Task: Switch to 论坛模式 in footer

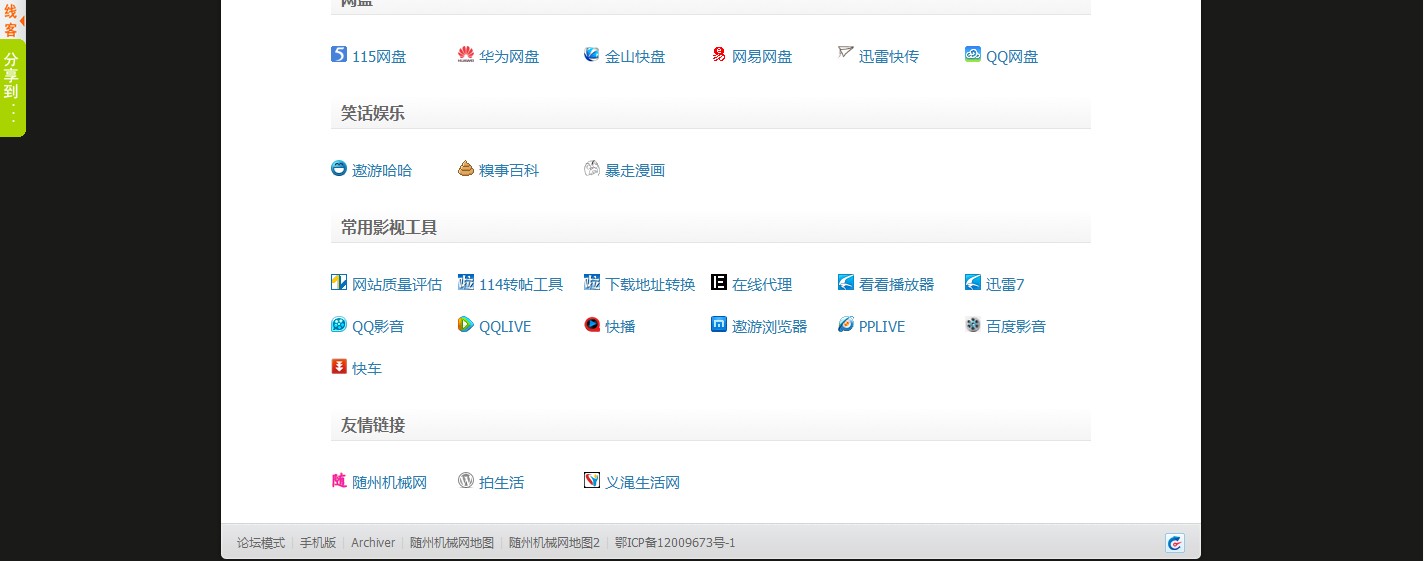Action: [261, 543]
